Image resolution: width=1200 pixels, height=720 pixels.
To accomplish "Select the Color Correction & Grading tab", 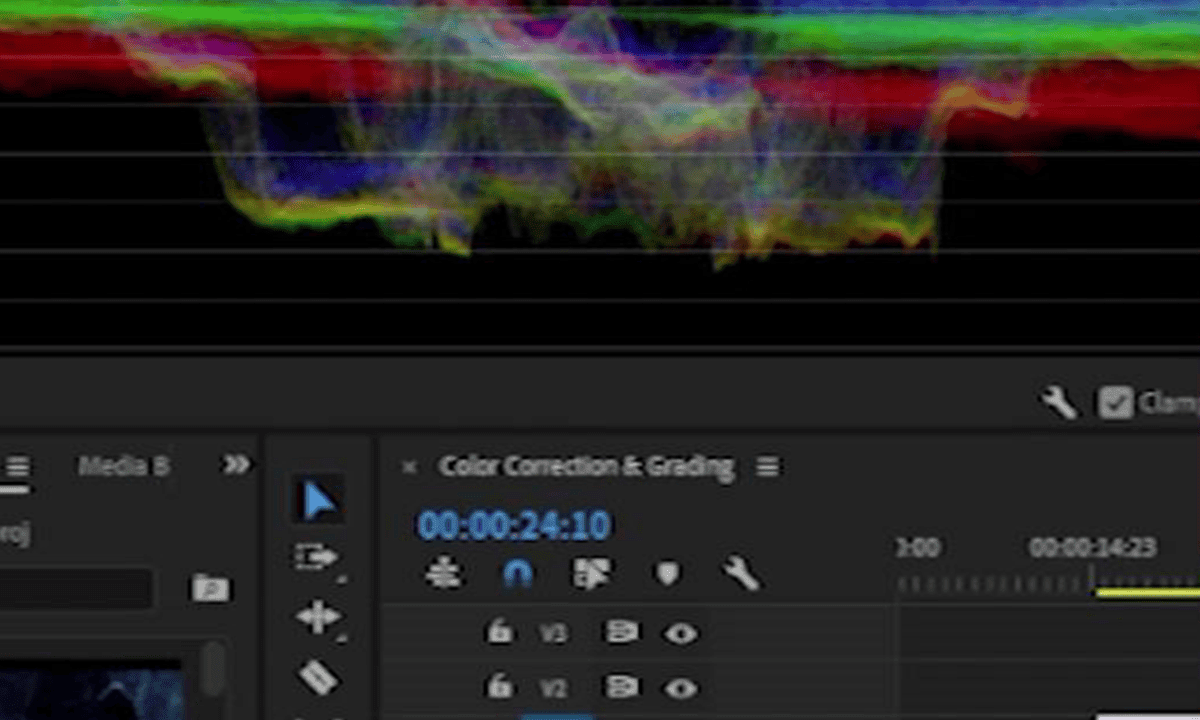I will tap(585, 466).
